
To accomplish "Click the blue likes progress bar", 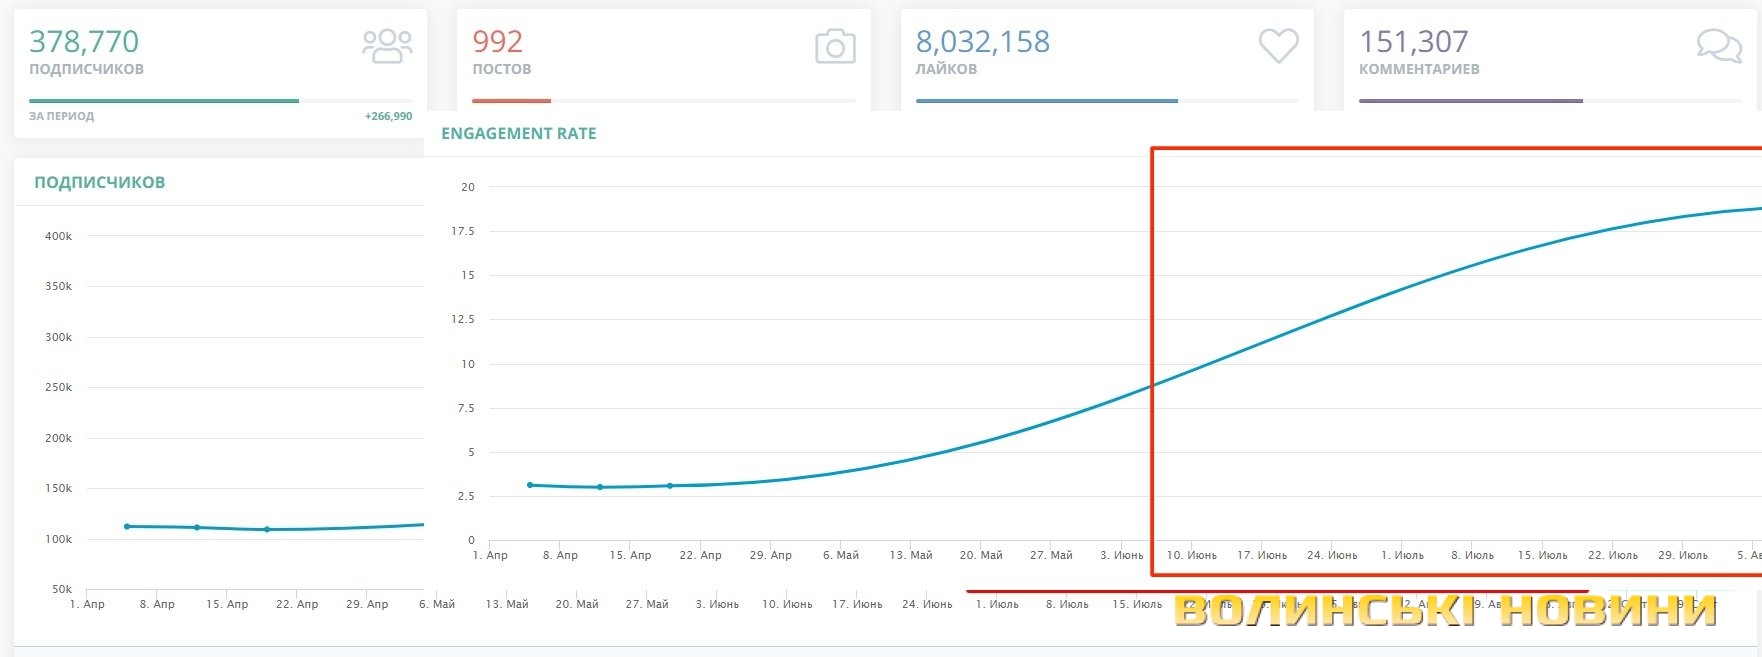I will (1046, 101).
